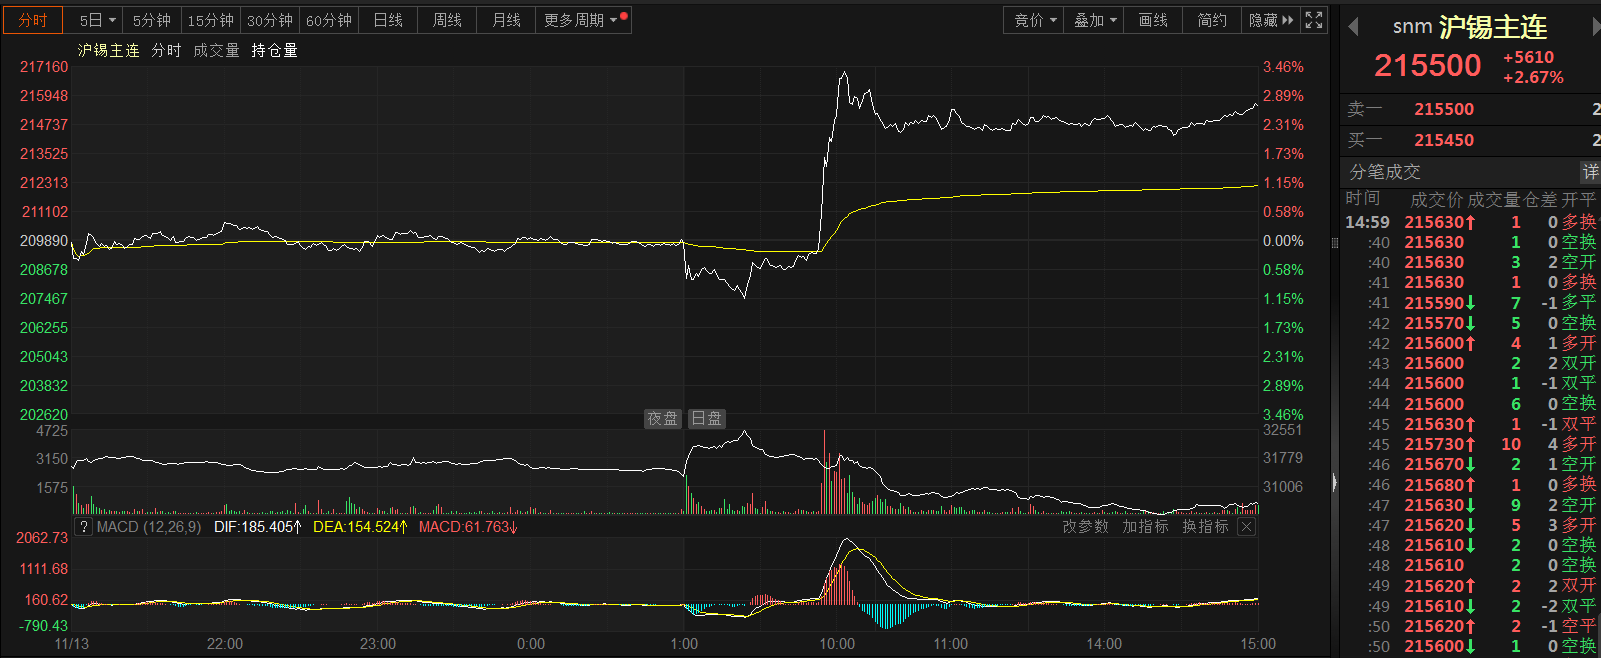Click 换指标 to switch indicator
This screenshot has width=1601, height=658.
tap(1205, 526)
